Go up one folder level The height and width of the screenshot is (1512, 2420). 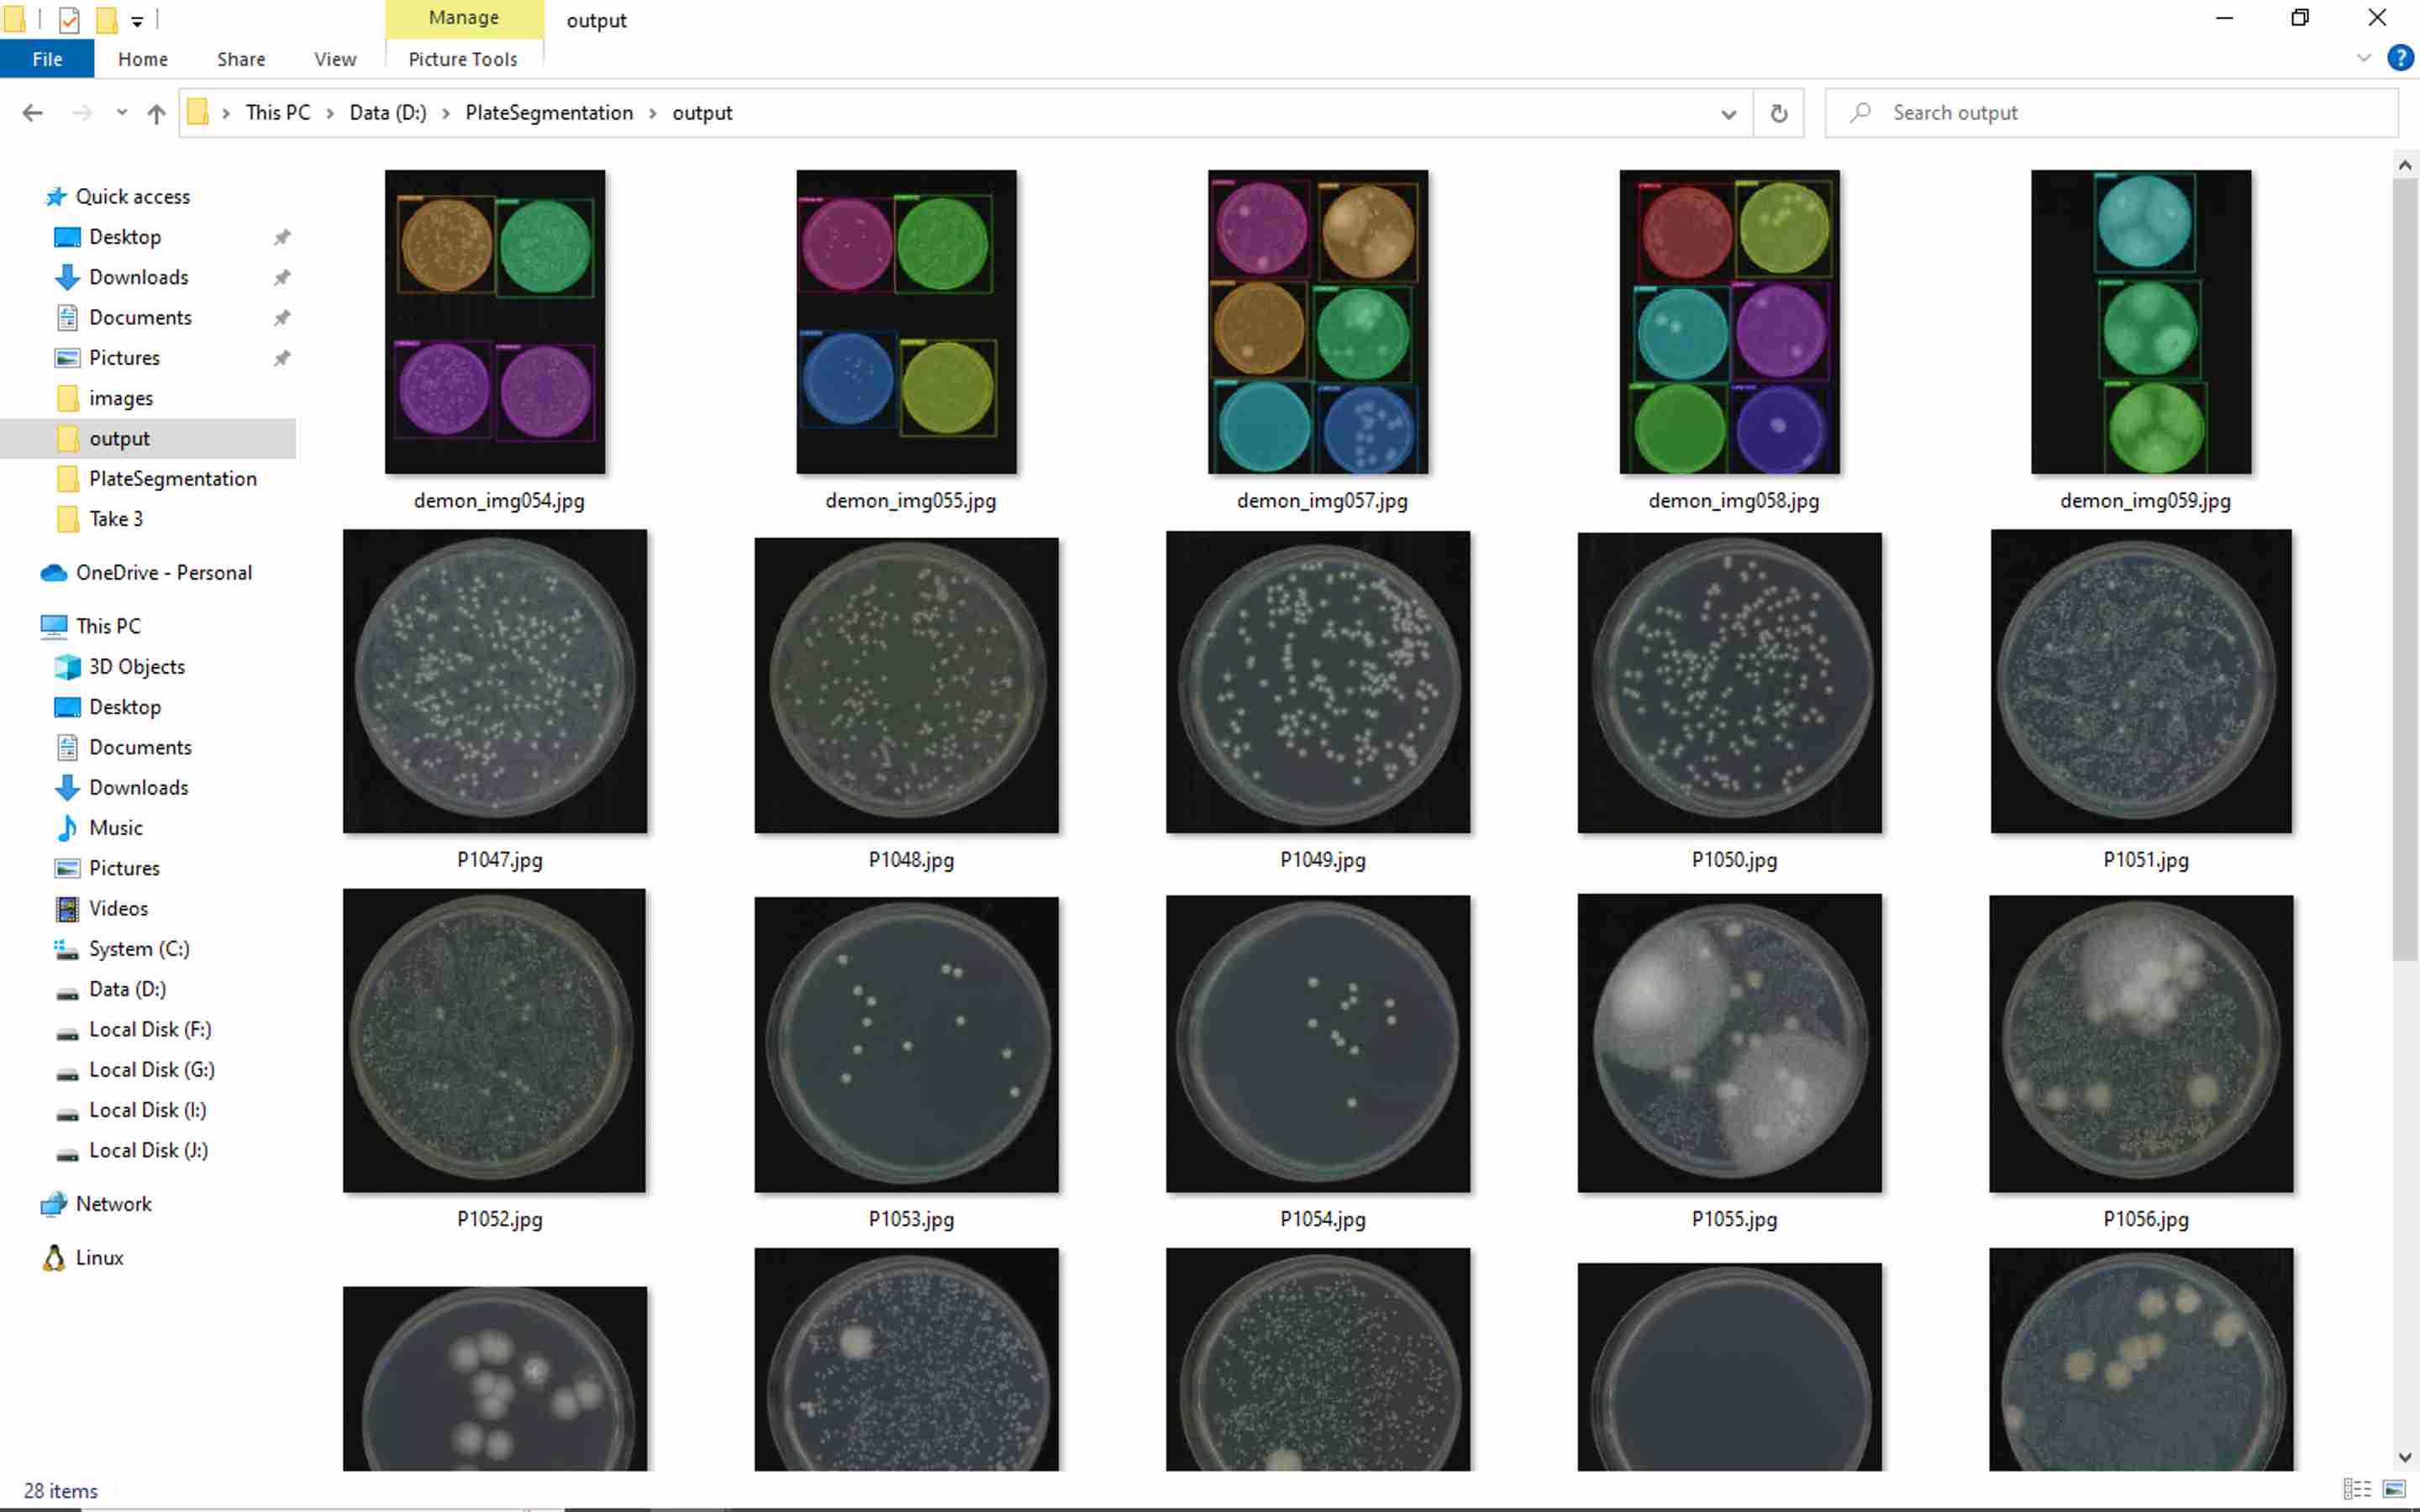156,113
